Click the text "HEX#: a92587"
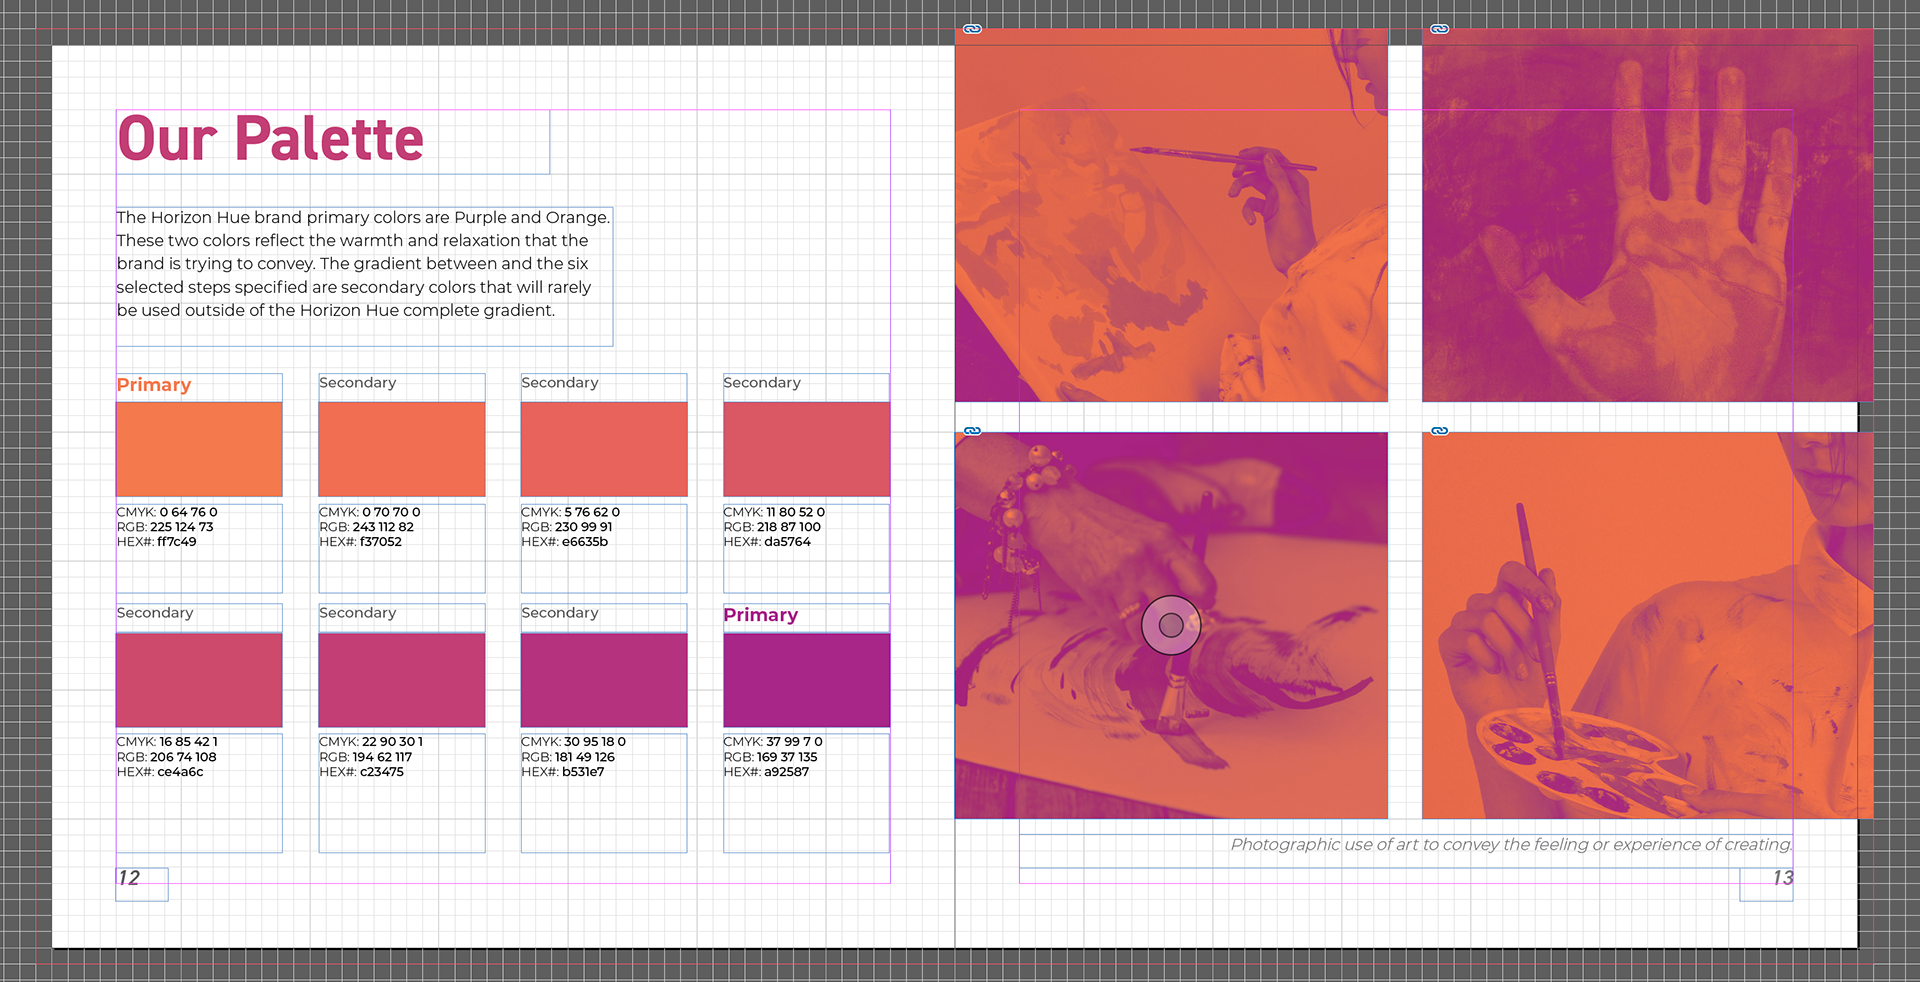Viewport: 1920px width, 982px height. coord(767,772)
